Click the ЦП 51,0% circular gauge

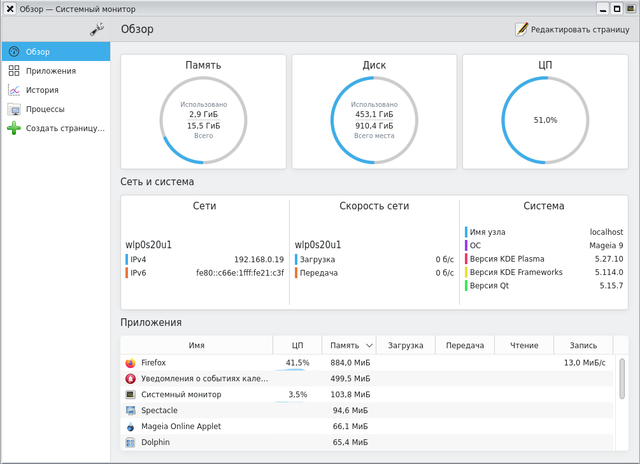tap(545, 120)
